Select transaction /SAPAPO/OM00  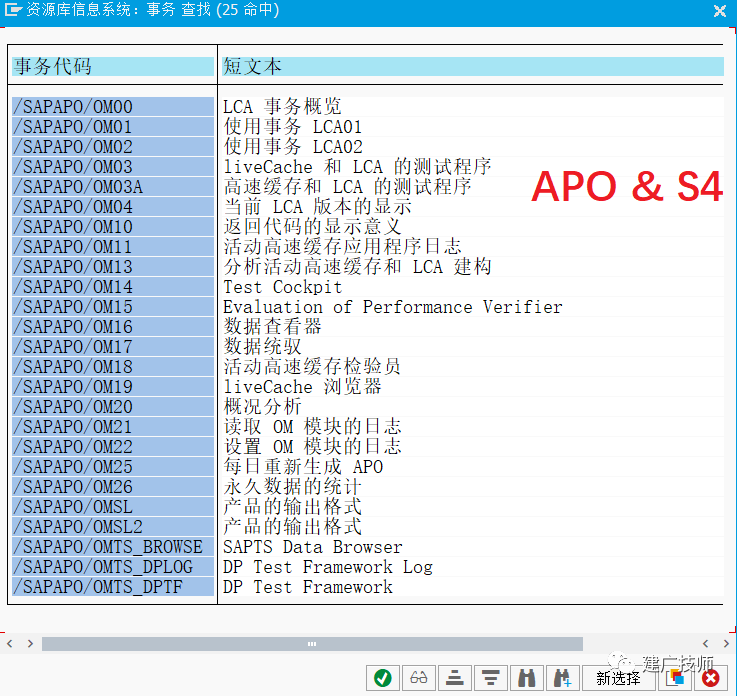(x=113, y=107)
